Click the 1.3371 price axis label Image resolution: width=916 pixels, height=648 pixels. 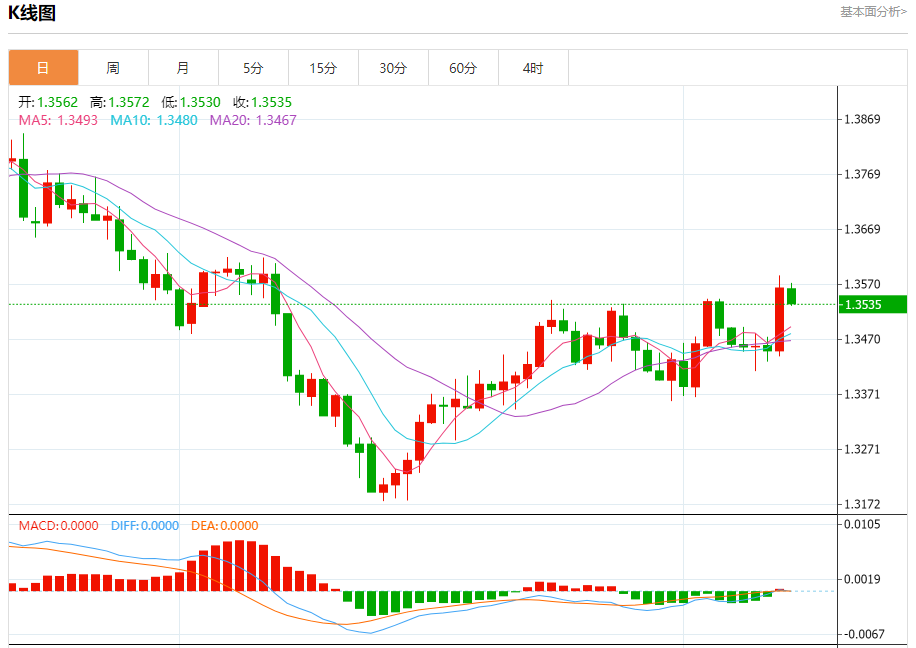point(862,394)
